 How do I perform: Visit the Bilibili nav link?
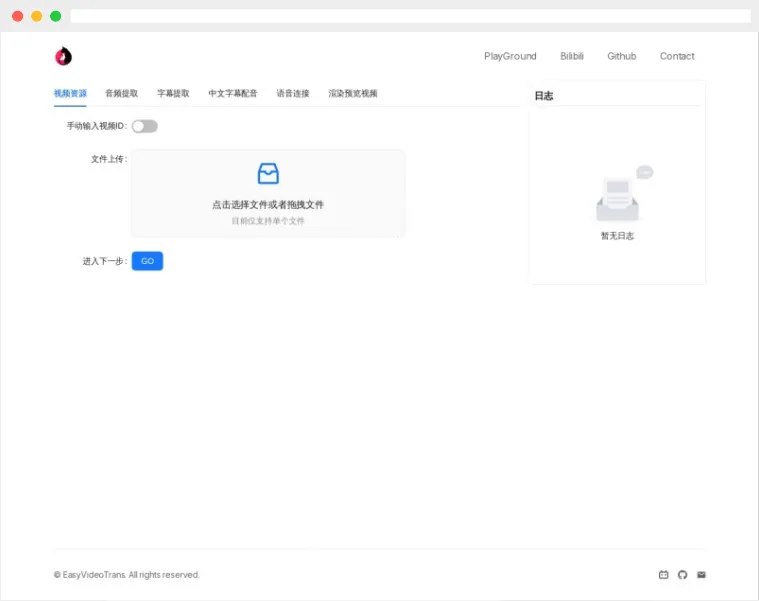click(x=572, y=56)
